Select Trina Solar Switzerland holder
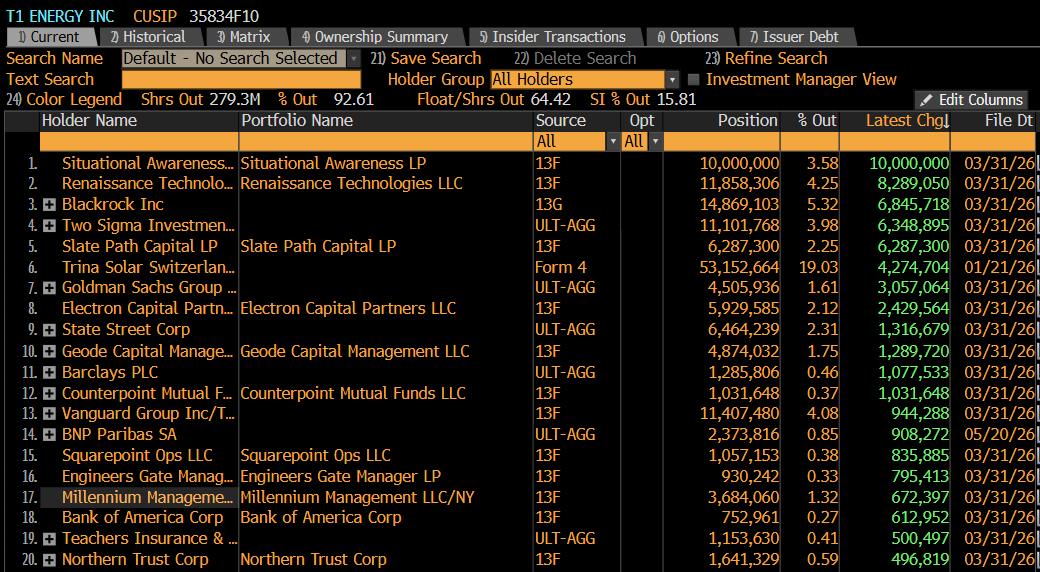The image size is (1040, 572). click(148, 267)
